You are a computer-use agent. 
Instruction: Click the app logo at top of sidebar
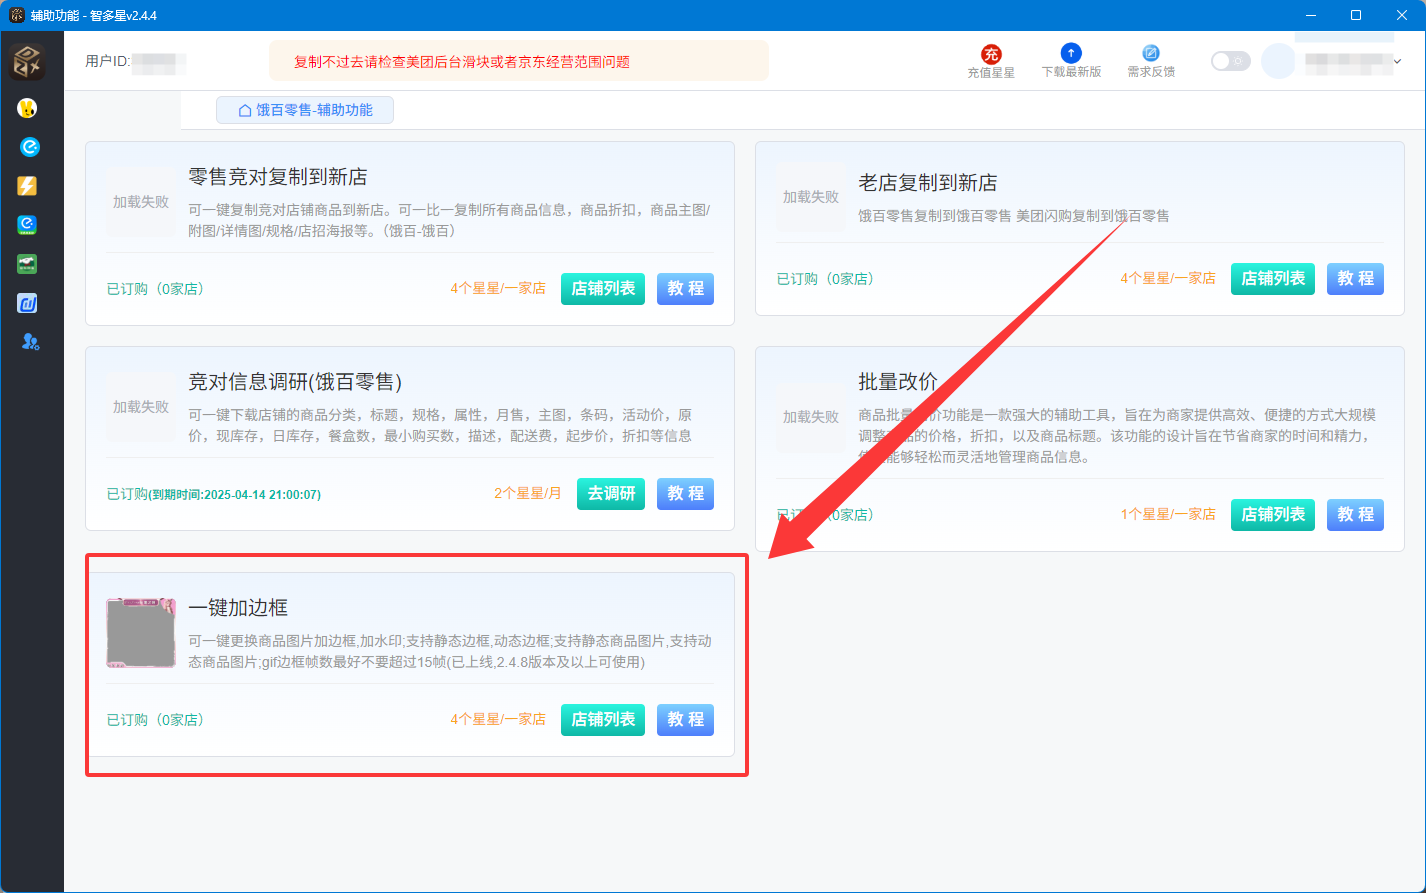[x=28, y=62]
